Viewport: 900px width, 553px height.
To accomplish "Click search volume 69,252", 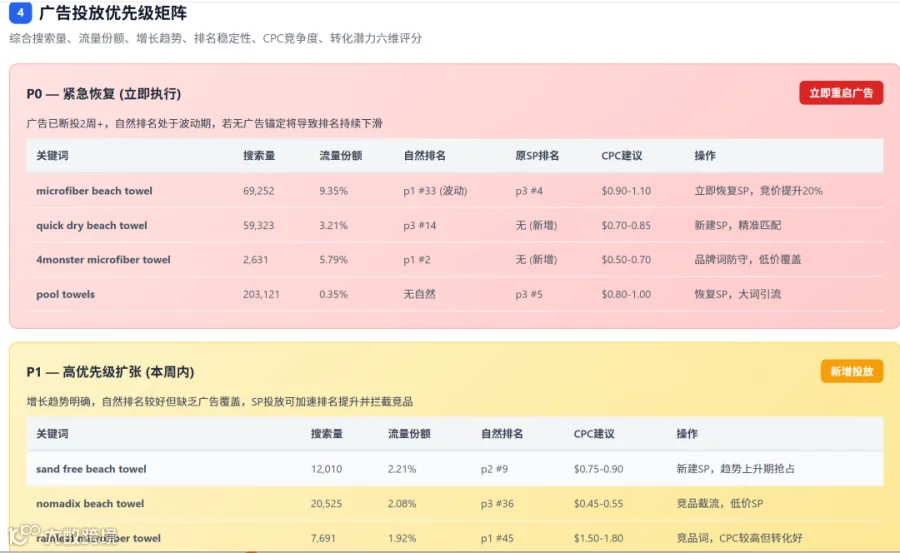I will 258,191.
